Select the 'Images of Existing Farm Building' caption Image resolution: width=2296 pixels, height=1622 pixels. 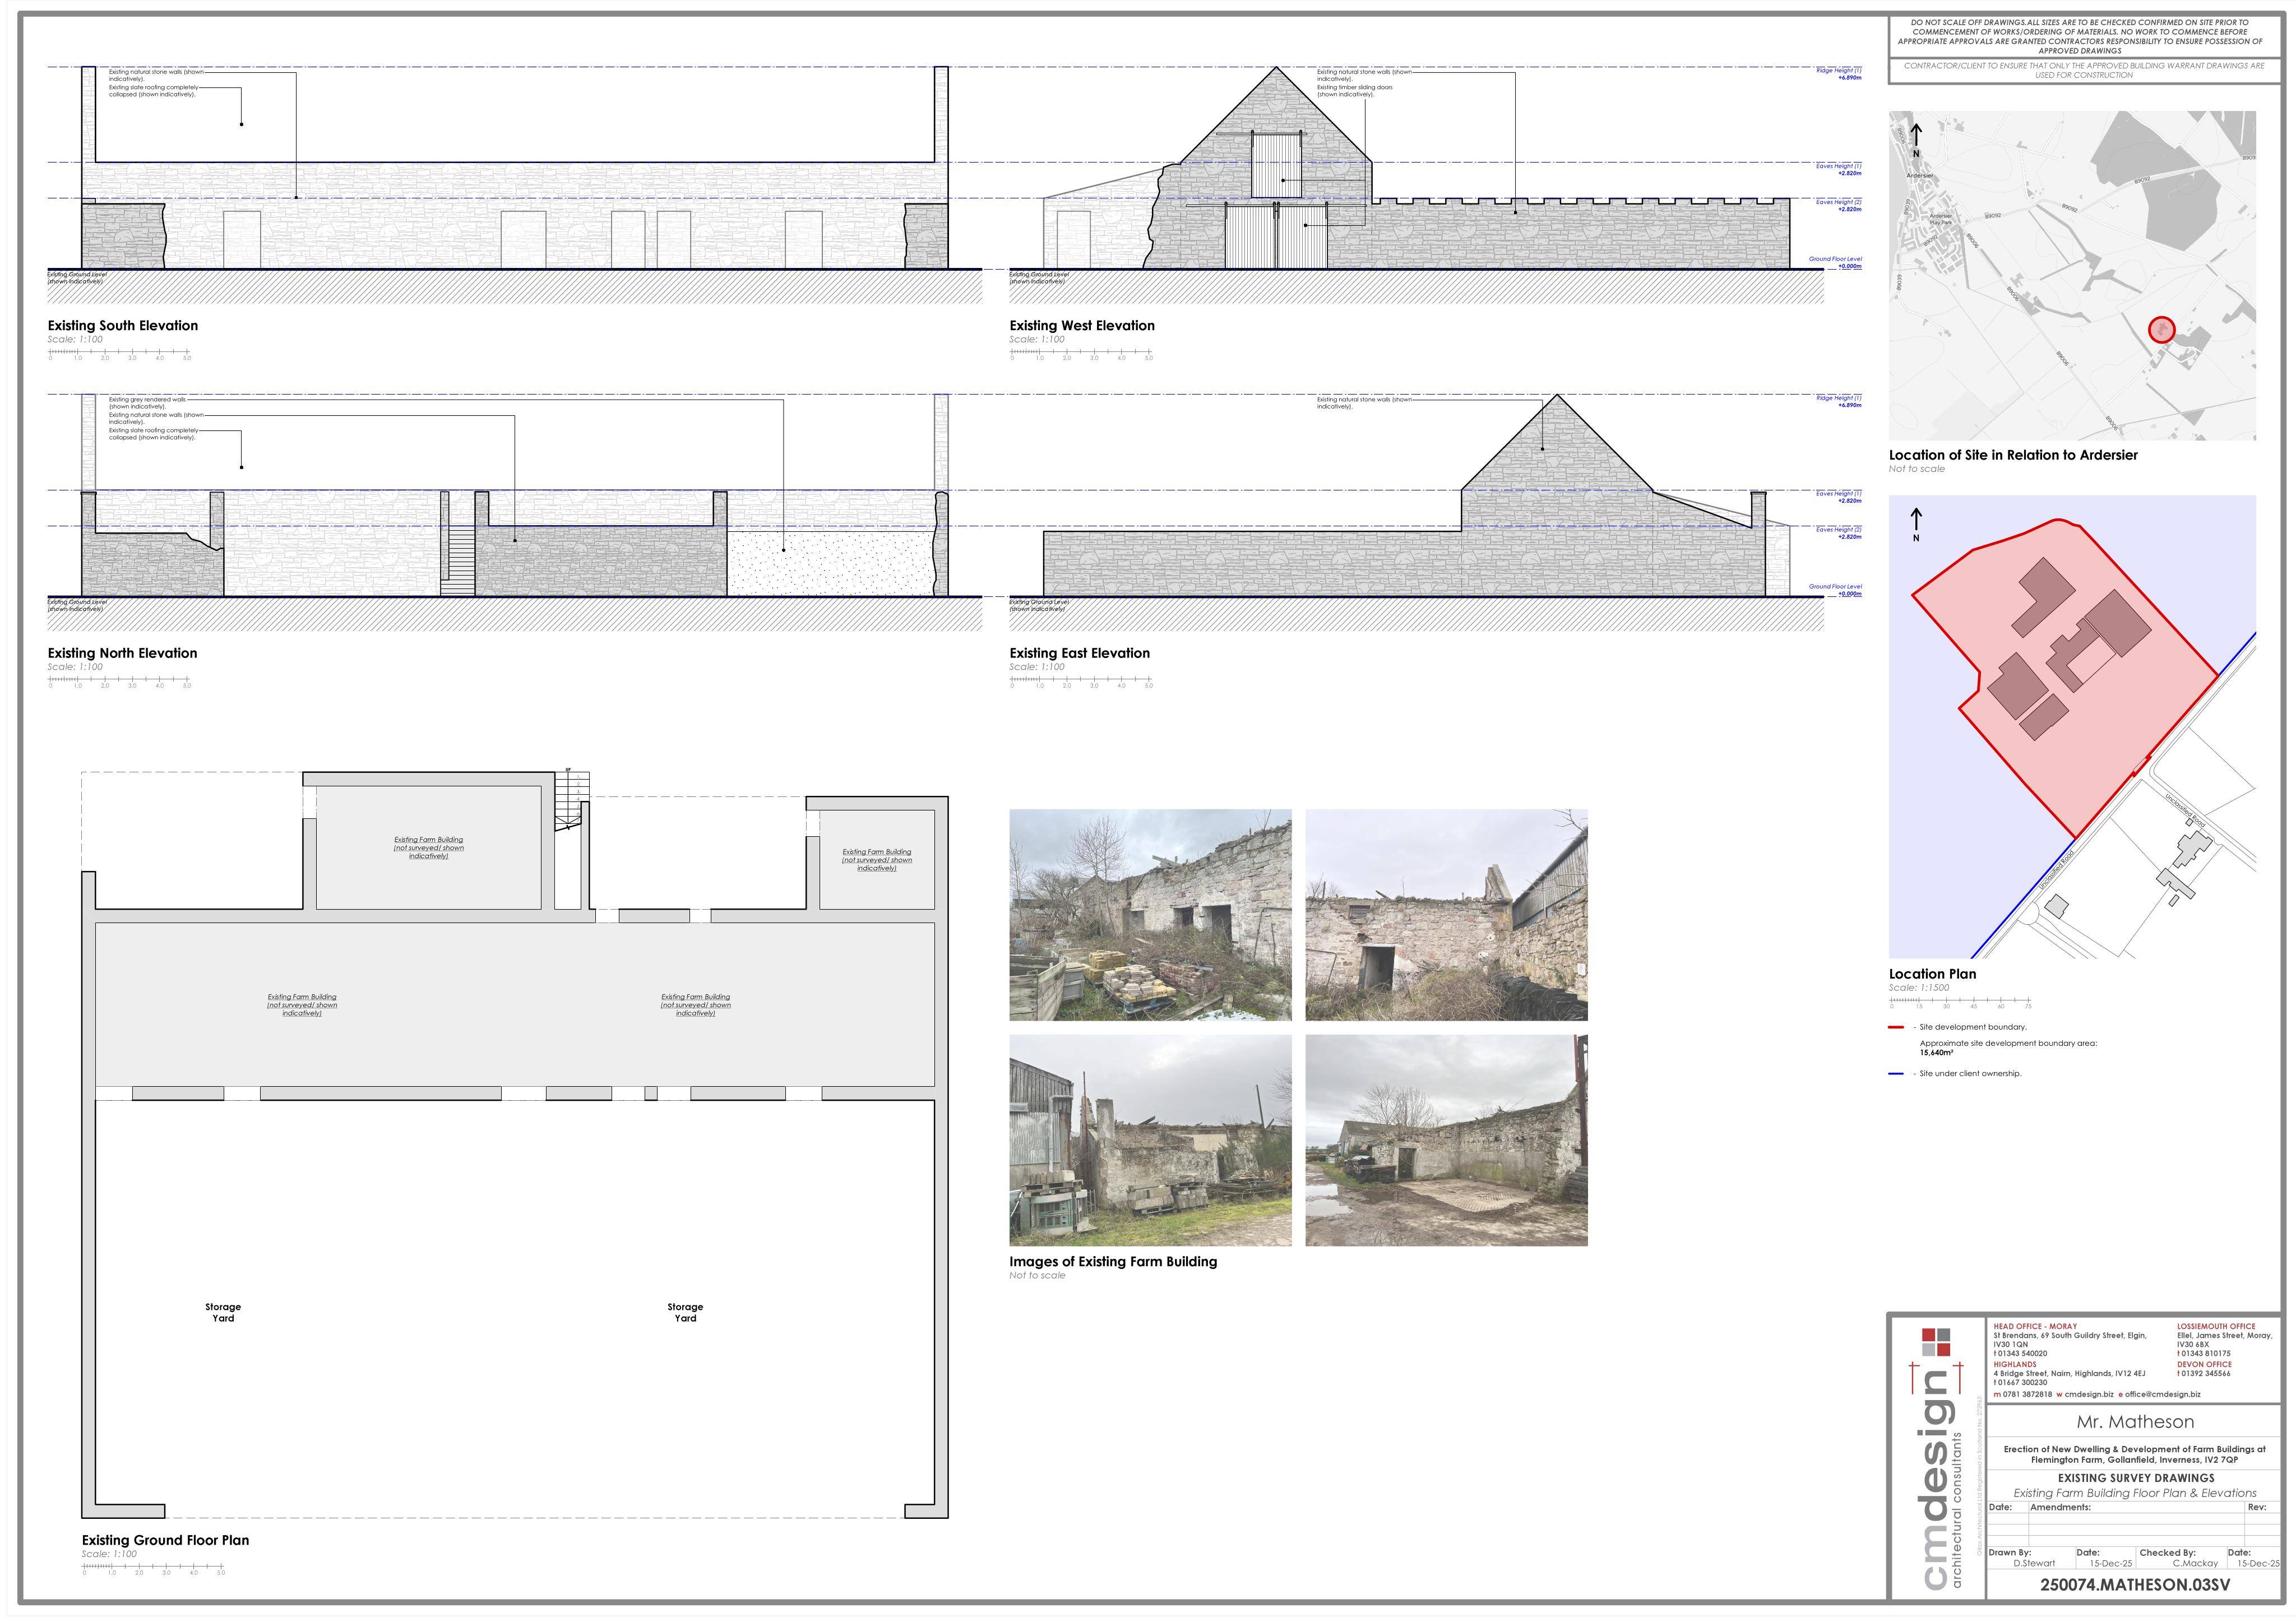pos(1113,1262)
